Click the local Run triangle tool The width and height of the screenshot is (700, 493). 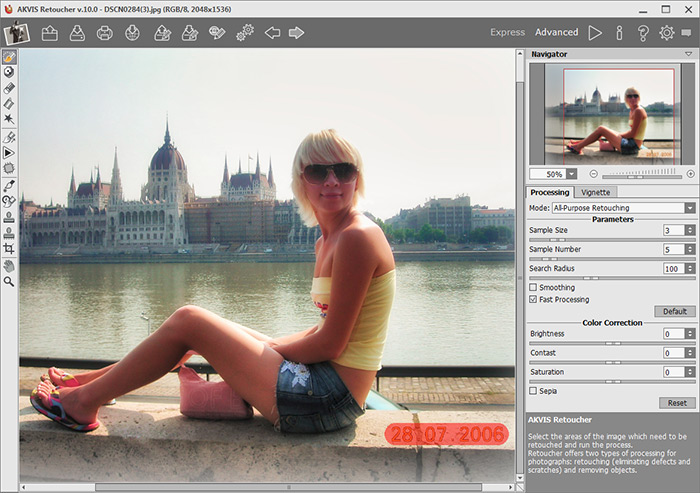point(9,153)
